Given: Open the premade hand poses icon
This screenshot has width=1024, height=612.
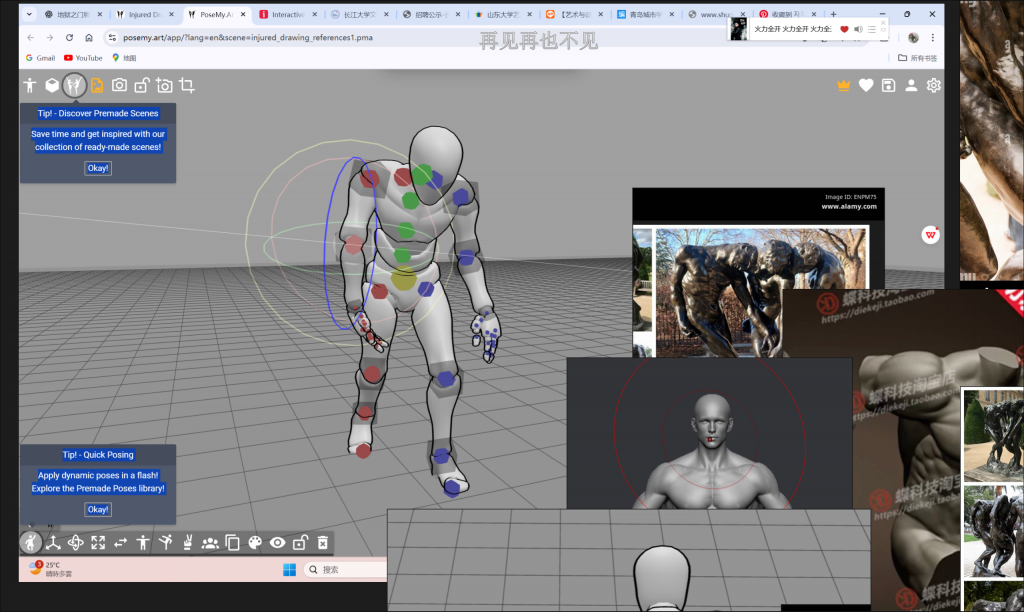Looking at the screenshot, I should click(x=187, y=542).
